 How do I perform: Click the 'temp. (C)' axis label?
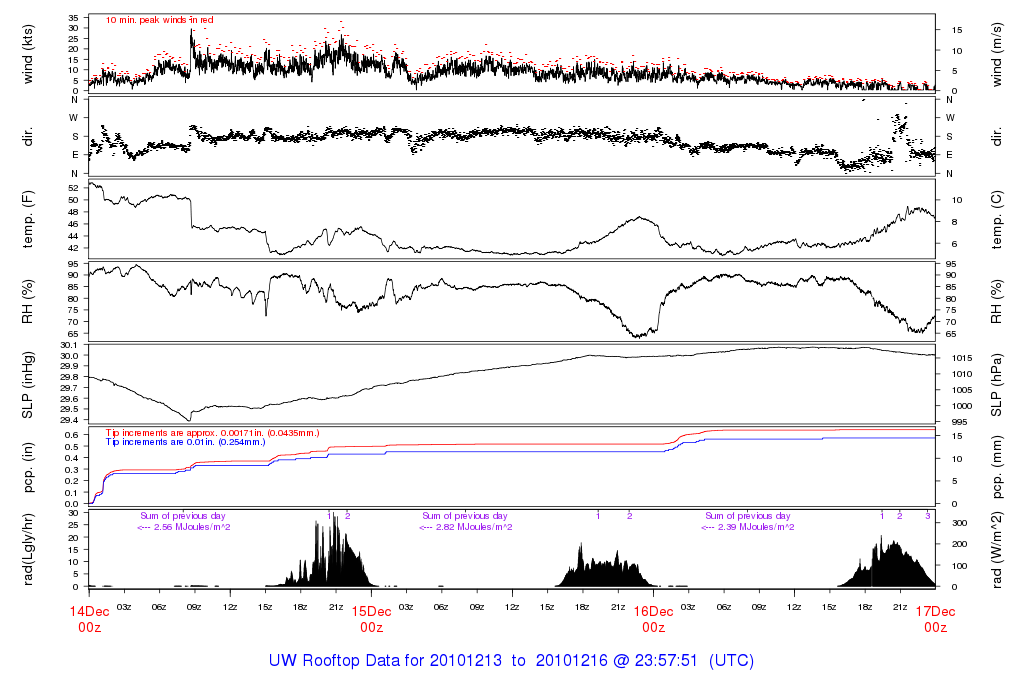tap(998, 218)
